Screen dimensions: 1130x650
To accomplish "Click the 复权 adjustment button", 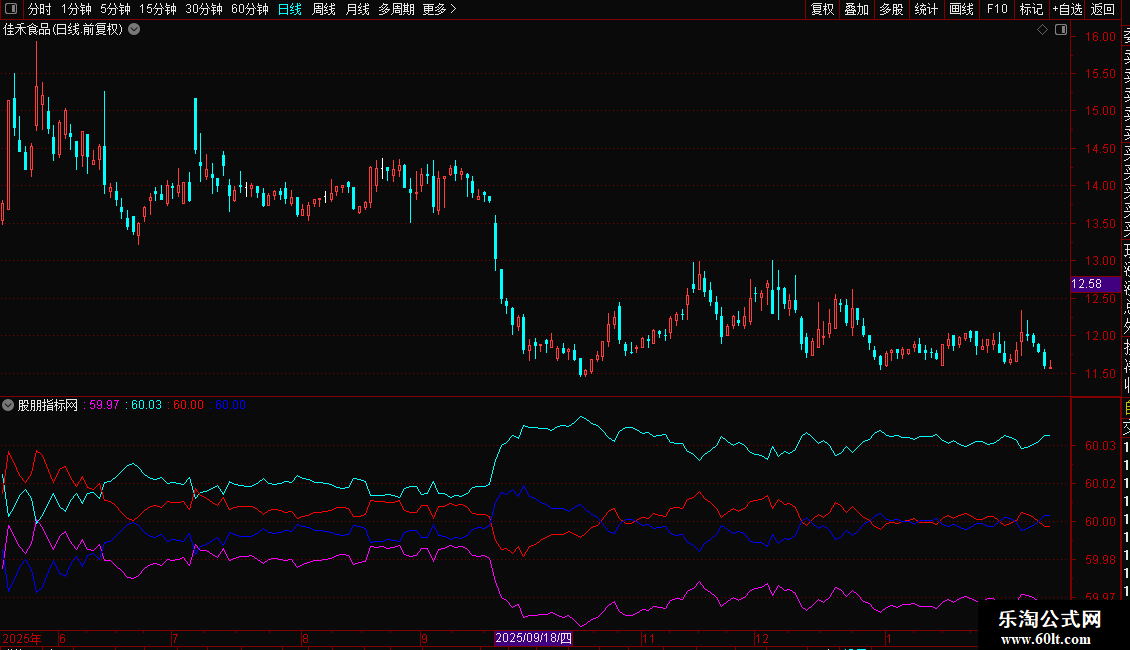I will coord(822,9).
